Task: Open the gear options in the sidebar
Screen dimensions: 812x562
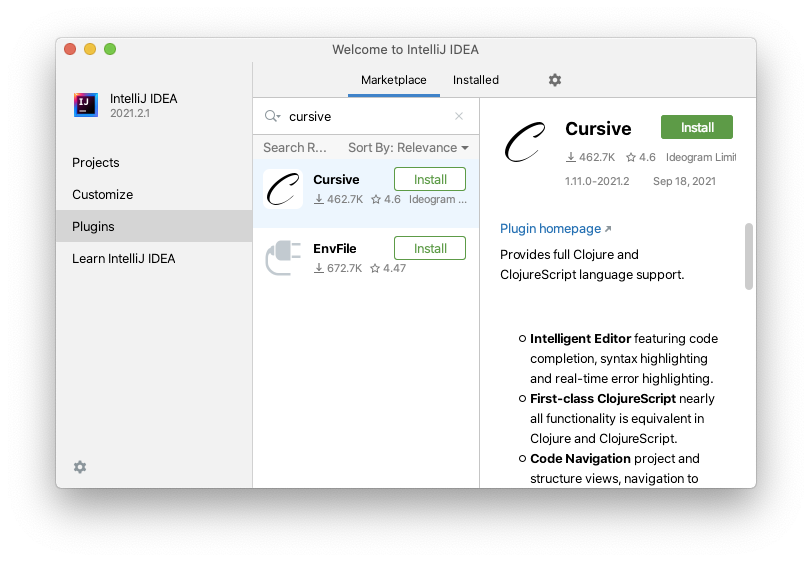Action: click(x=80, y=467)
